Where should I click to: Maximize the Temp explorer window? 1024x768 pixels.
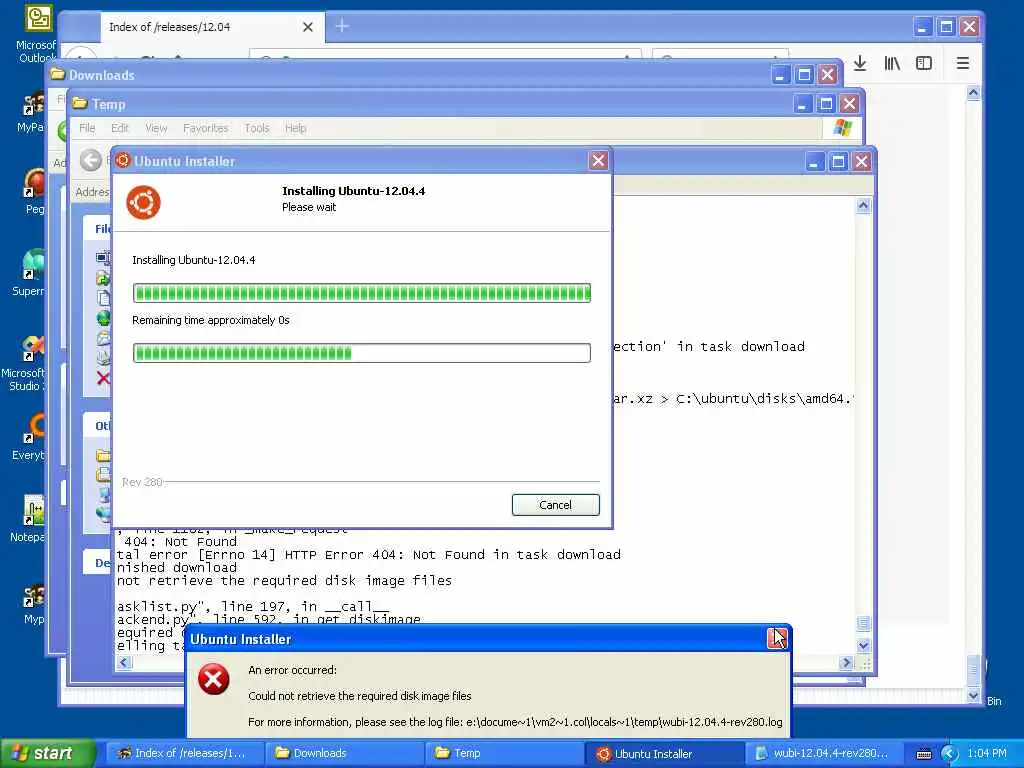(x=825, y=103)
